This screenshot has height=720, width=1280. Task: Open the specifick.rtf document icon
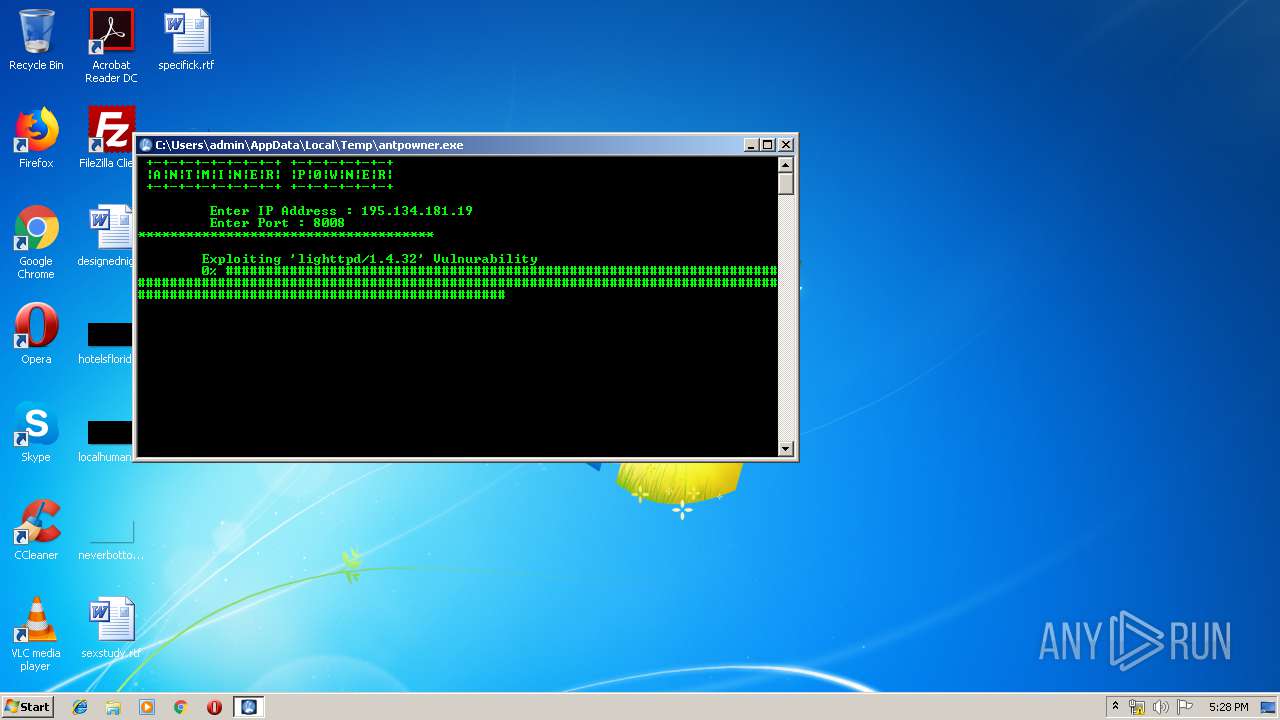(x=186, y=41)
